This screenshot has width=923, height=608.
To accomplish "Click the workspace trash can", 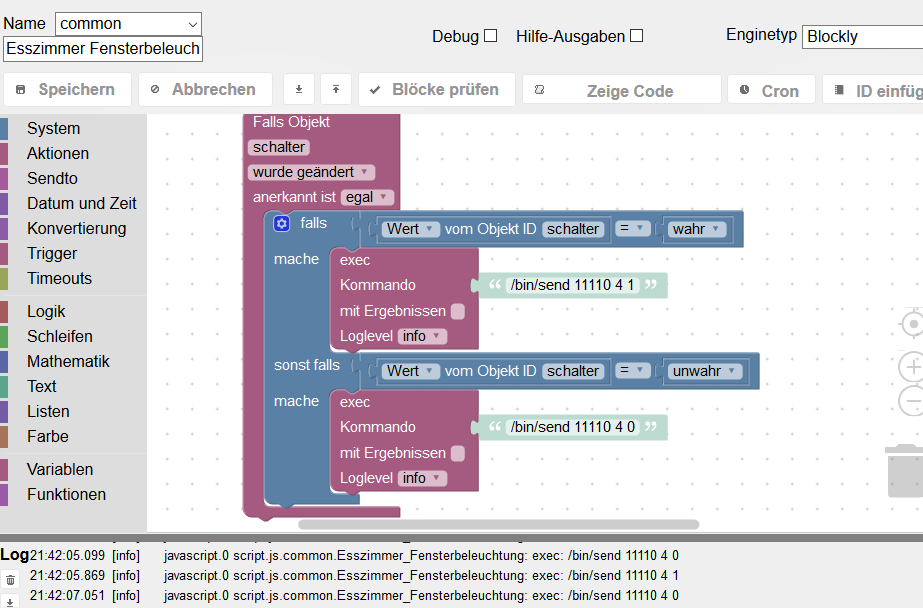I will 905,471.
